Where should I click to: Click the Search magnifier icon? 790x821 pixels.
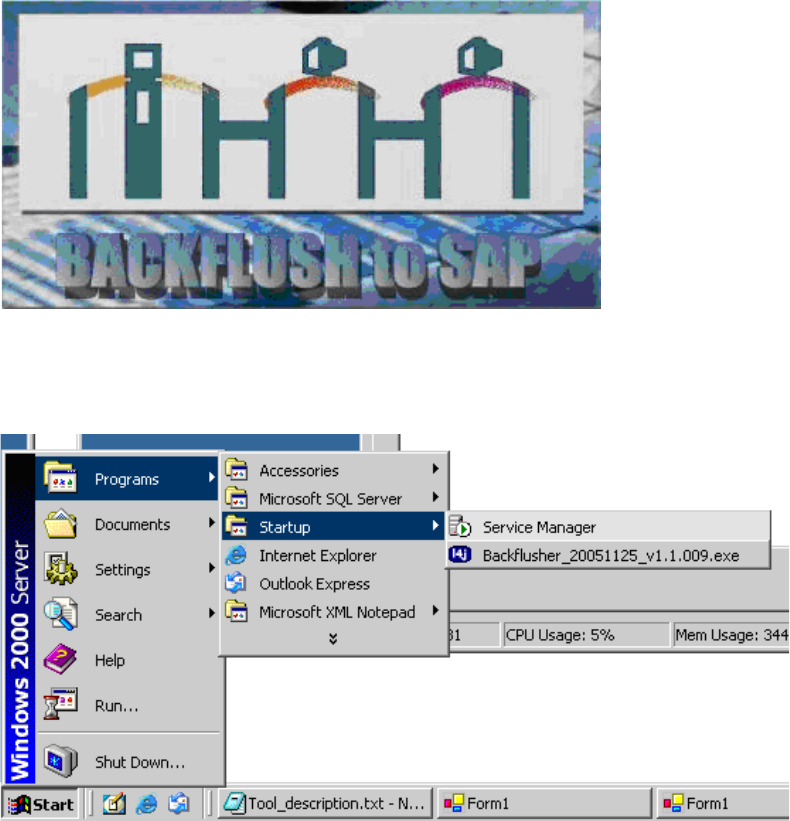coord(61,614)
